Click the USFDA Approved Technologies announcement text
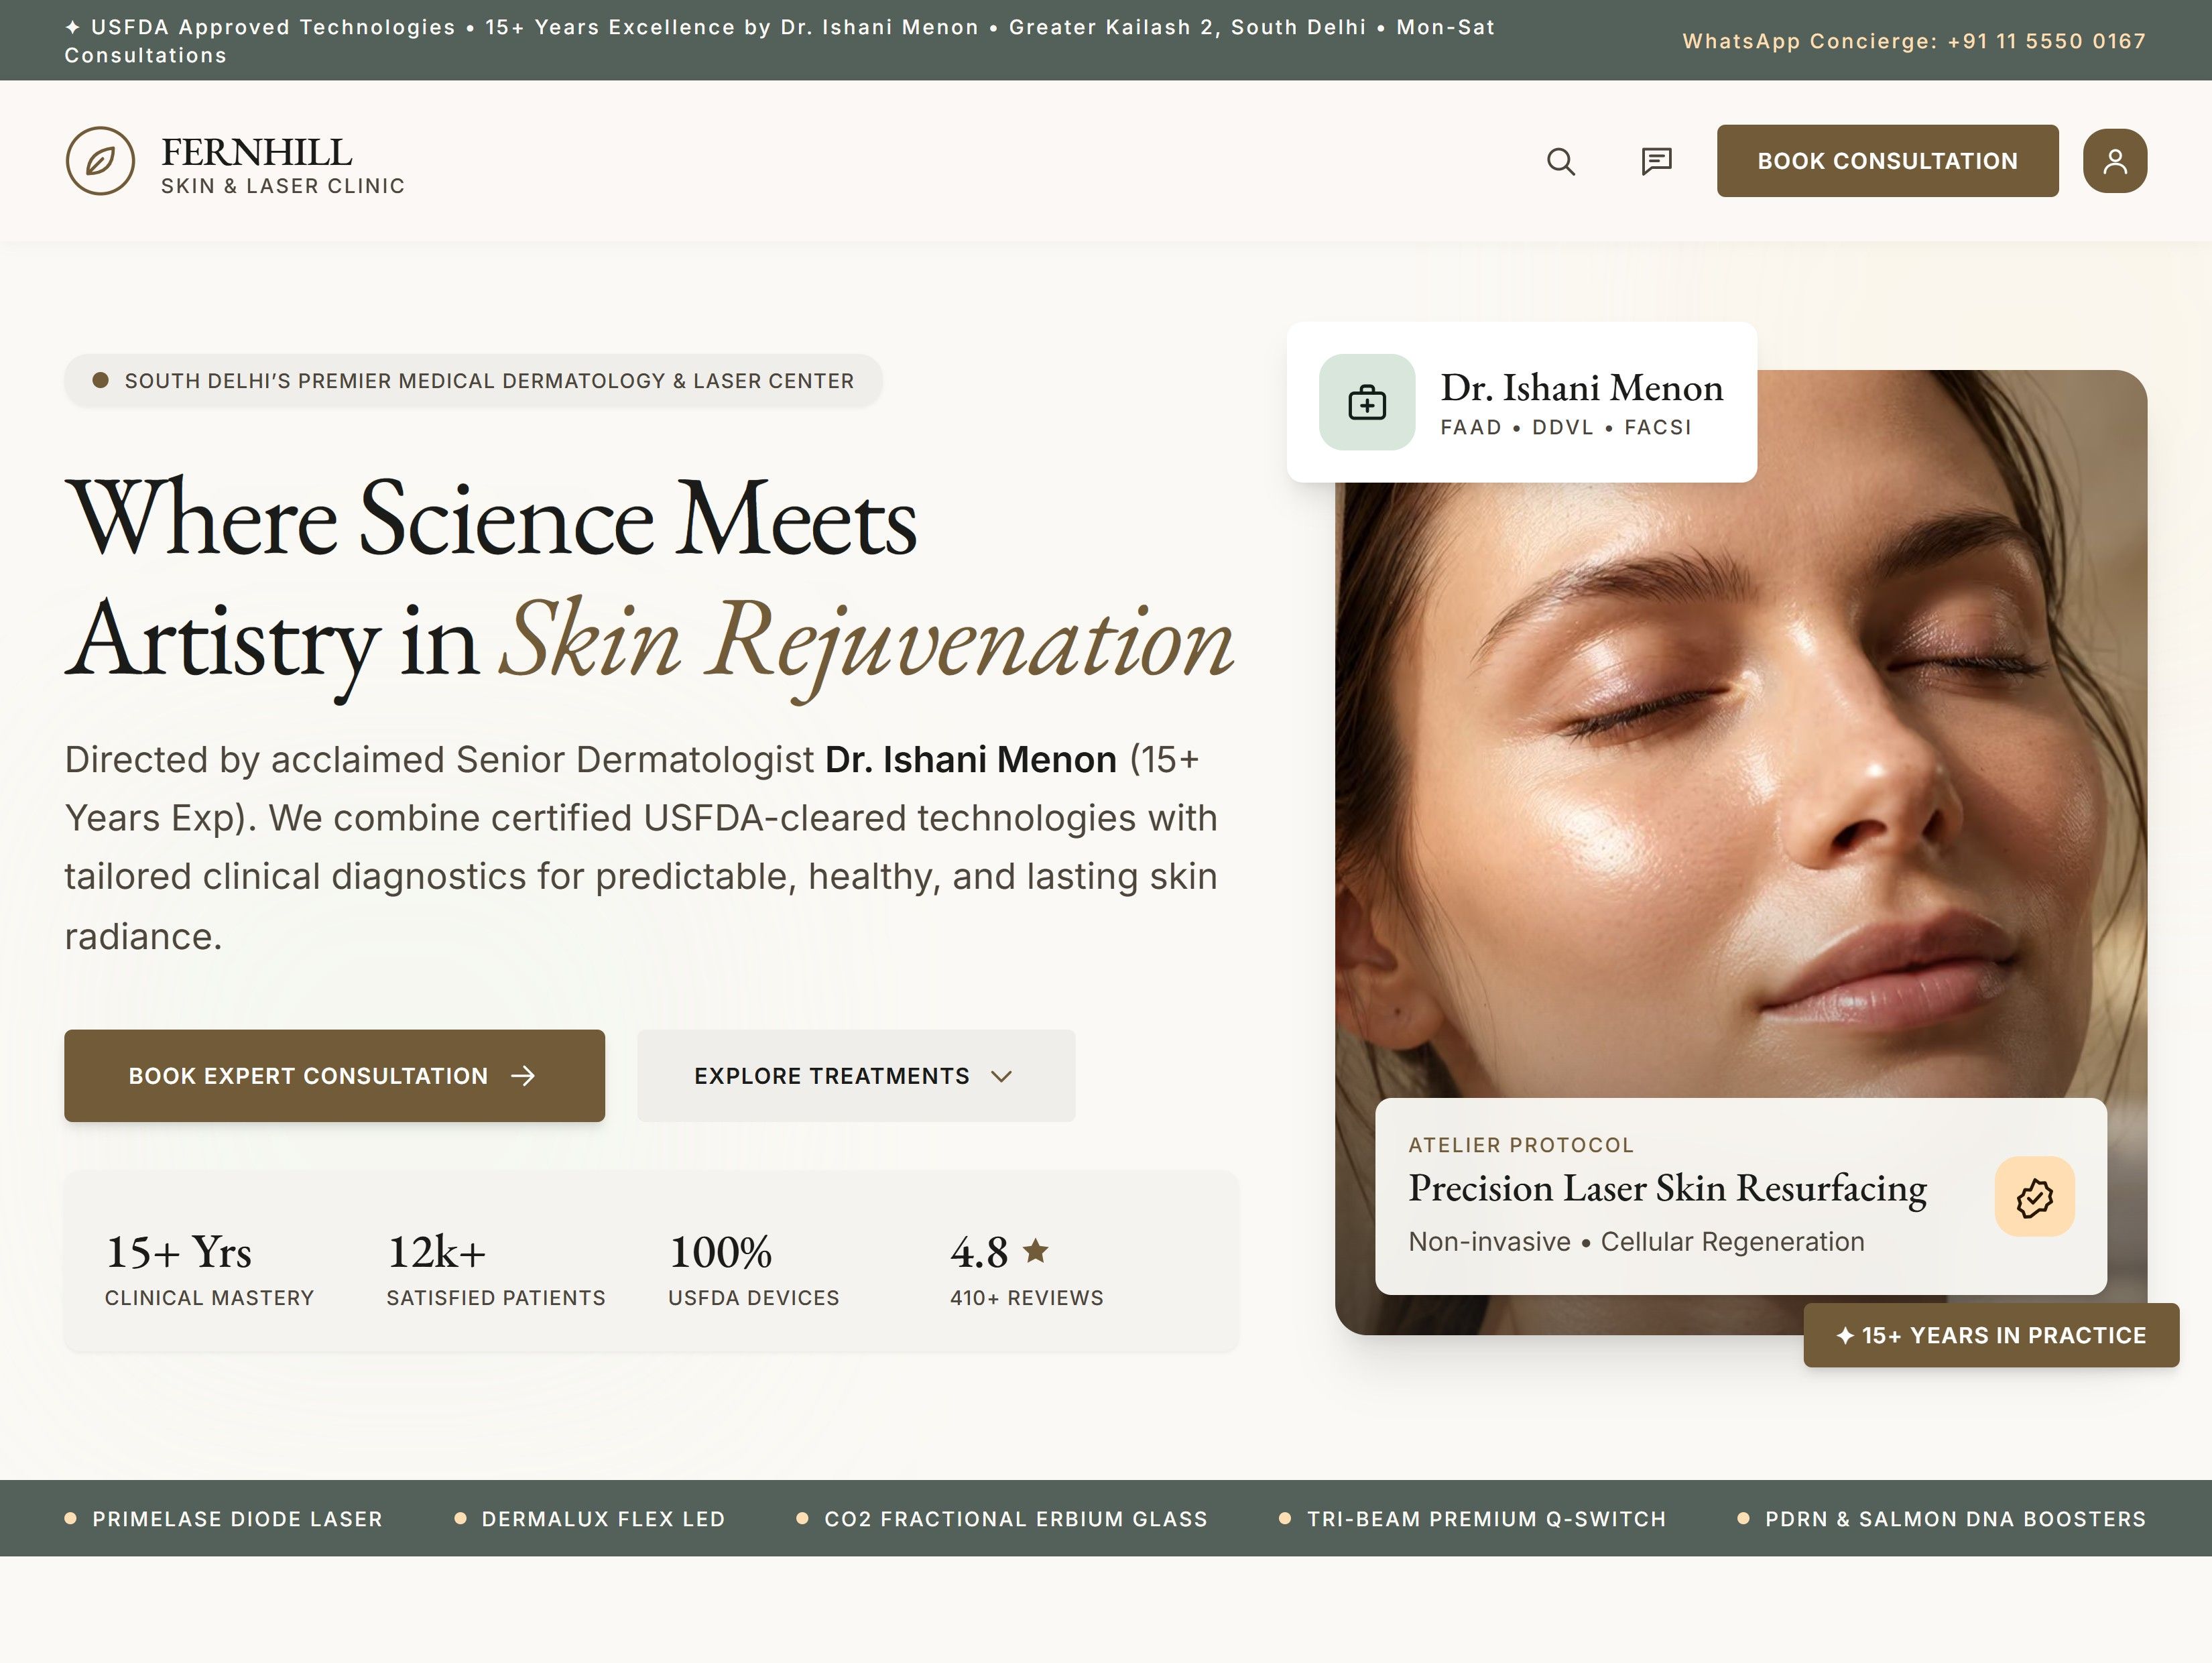Viewport: 2212px width, 1663px height. click(780, 41)
